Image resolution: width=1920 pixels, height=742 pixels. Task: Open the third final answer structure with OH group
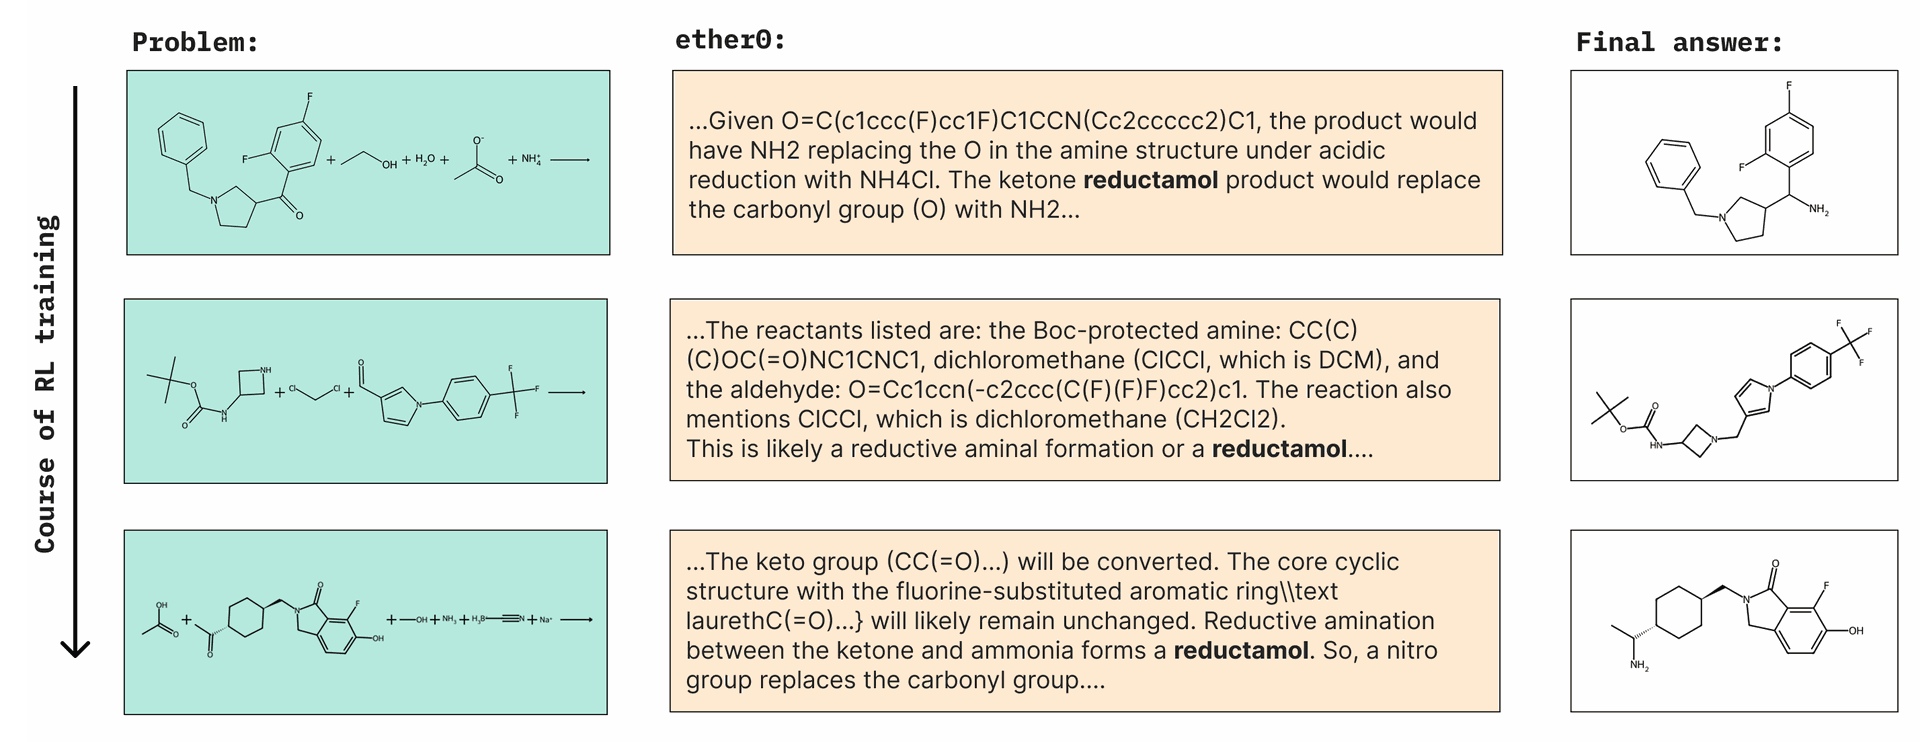[x=1734, y=621]
